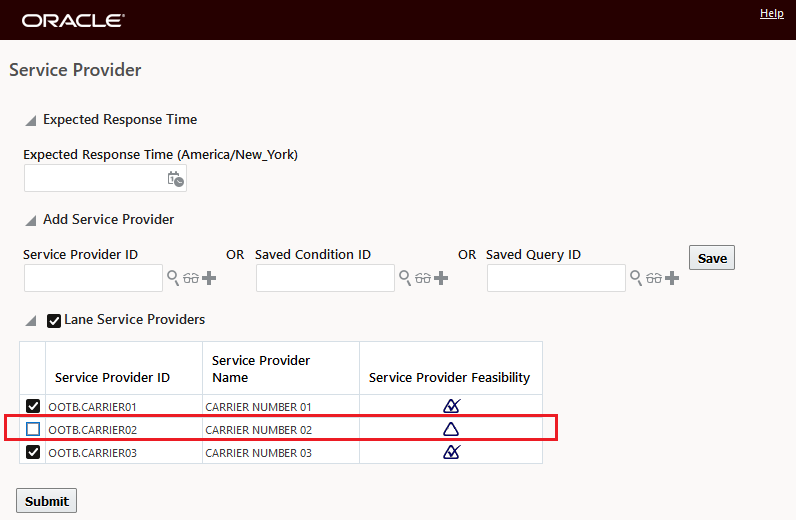The height and width of the screenshot is (520, 796).
Task: Click the feasibility icon for CARRIER NUMBER 02
Action: click(451, 429)
